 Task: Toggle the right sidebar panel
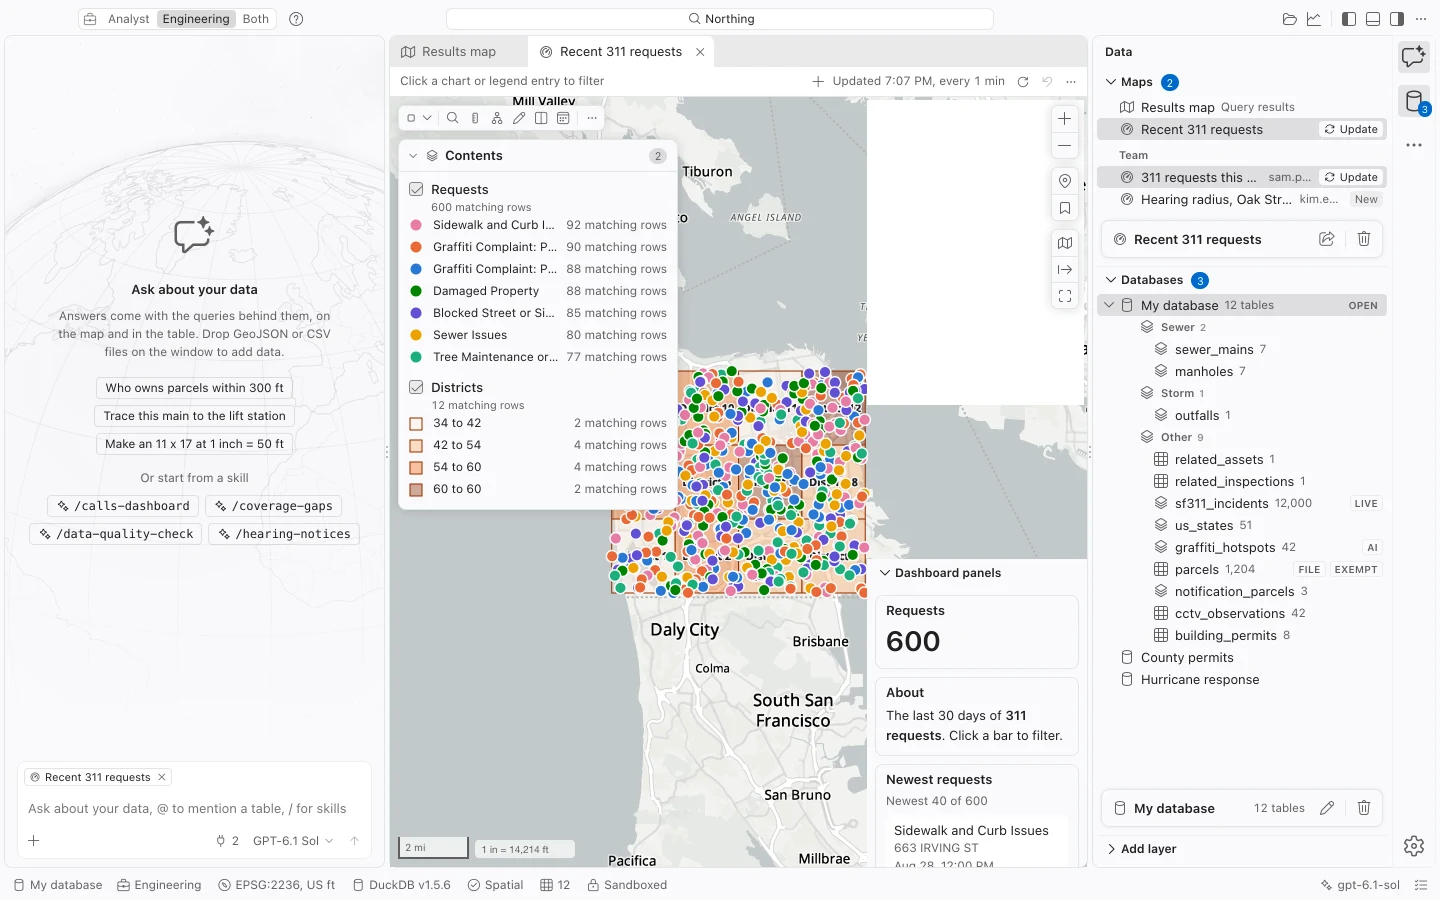pos(1397,19)
